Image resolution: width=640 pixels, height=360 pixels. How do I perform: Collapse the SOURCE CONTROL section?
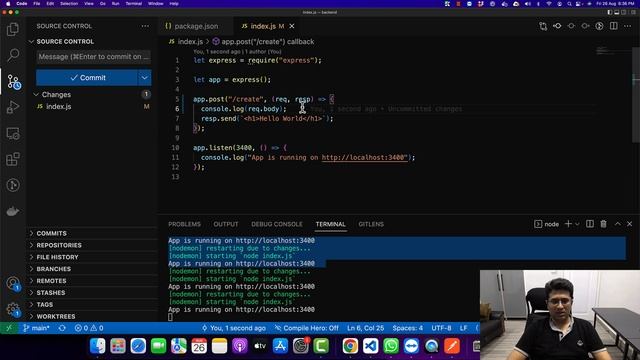31,42
